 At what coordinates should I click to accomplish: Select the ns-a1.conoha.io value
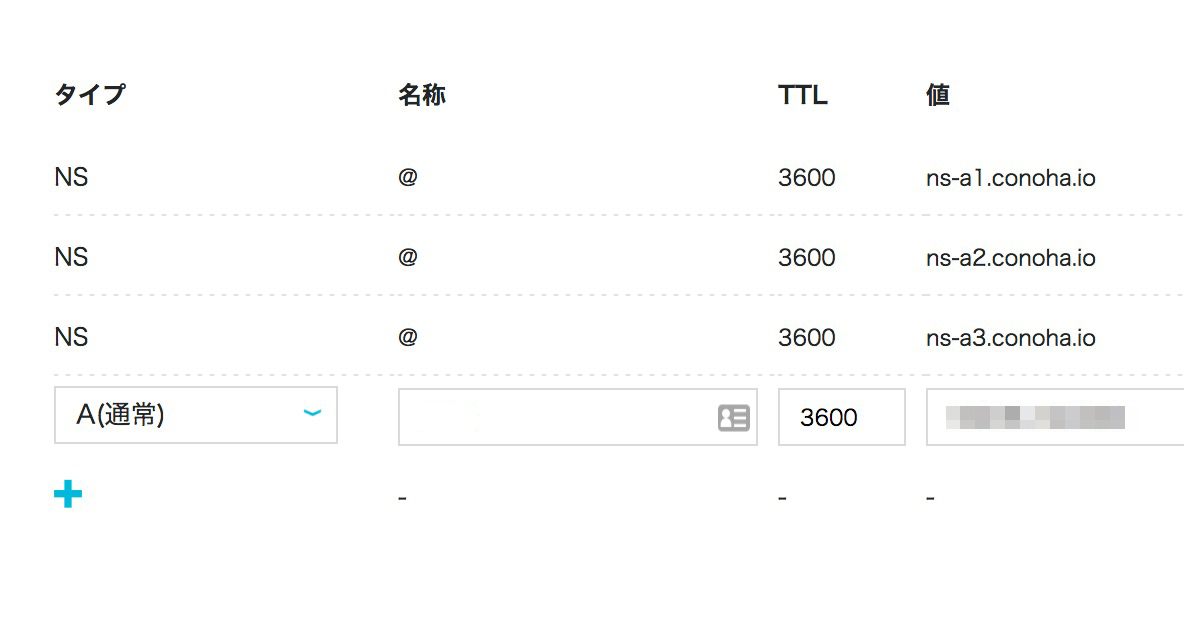1010,178
